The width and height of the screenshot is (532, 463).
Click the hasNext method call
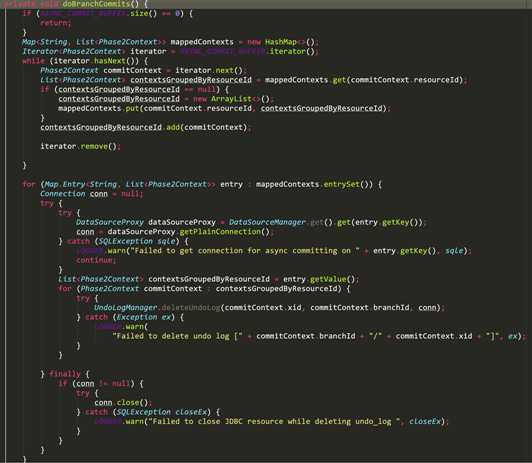110,61
